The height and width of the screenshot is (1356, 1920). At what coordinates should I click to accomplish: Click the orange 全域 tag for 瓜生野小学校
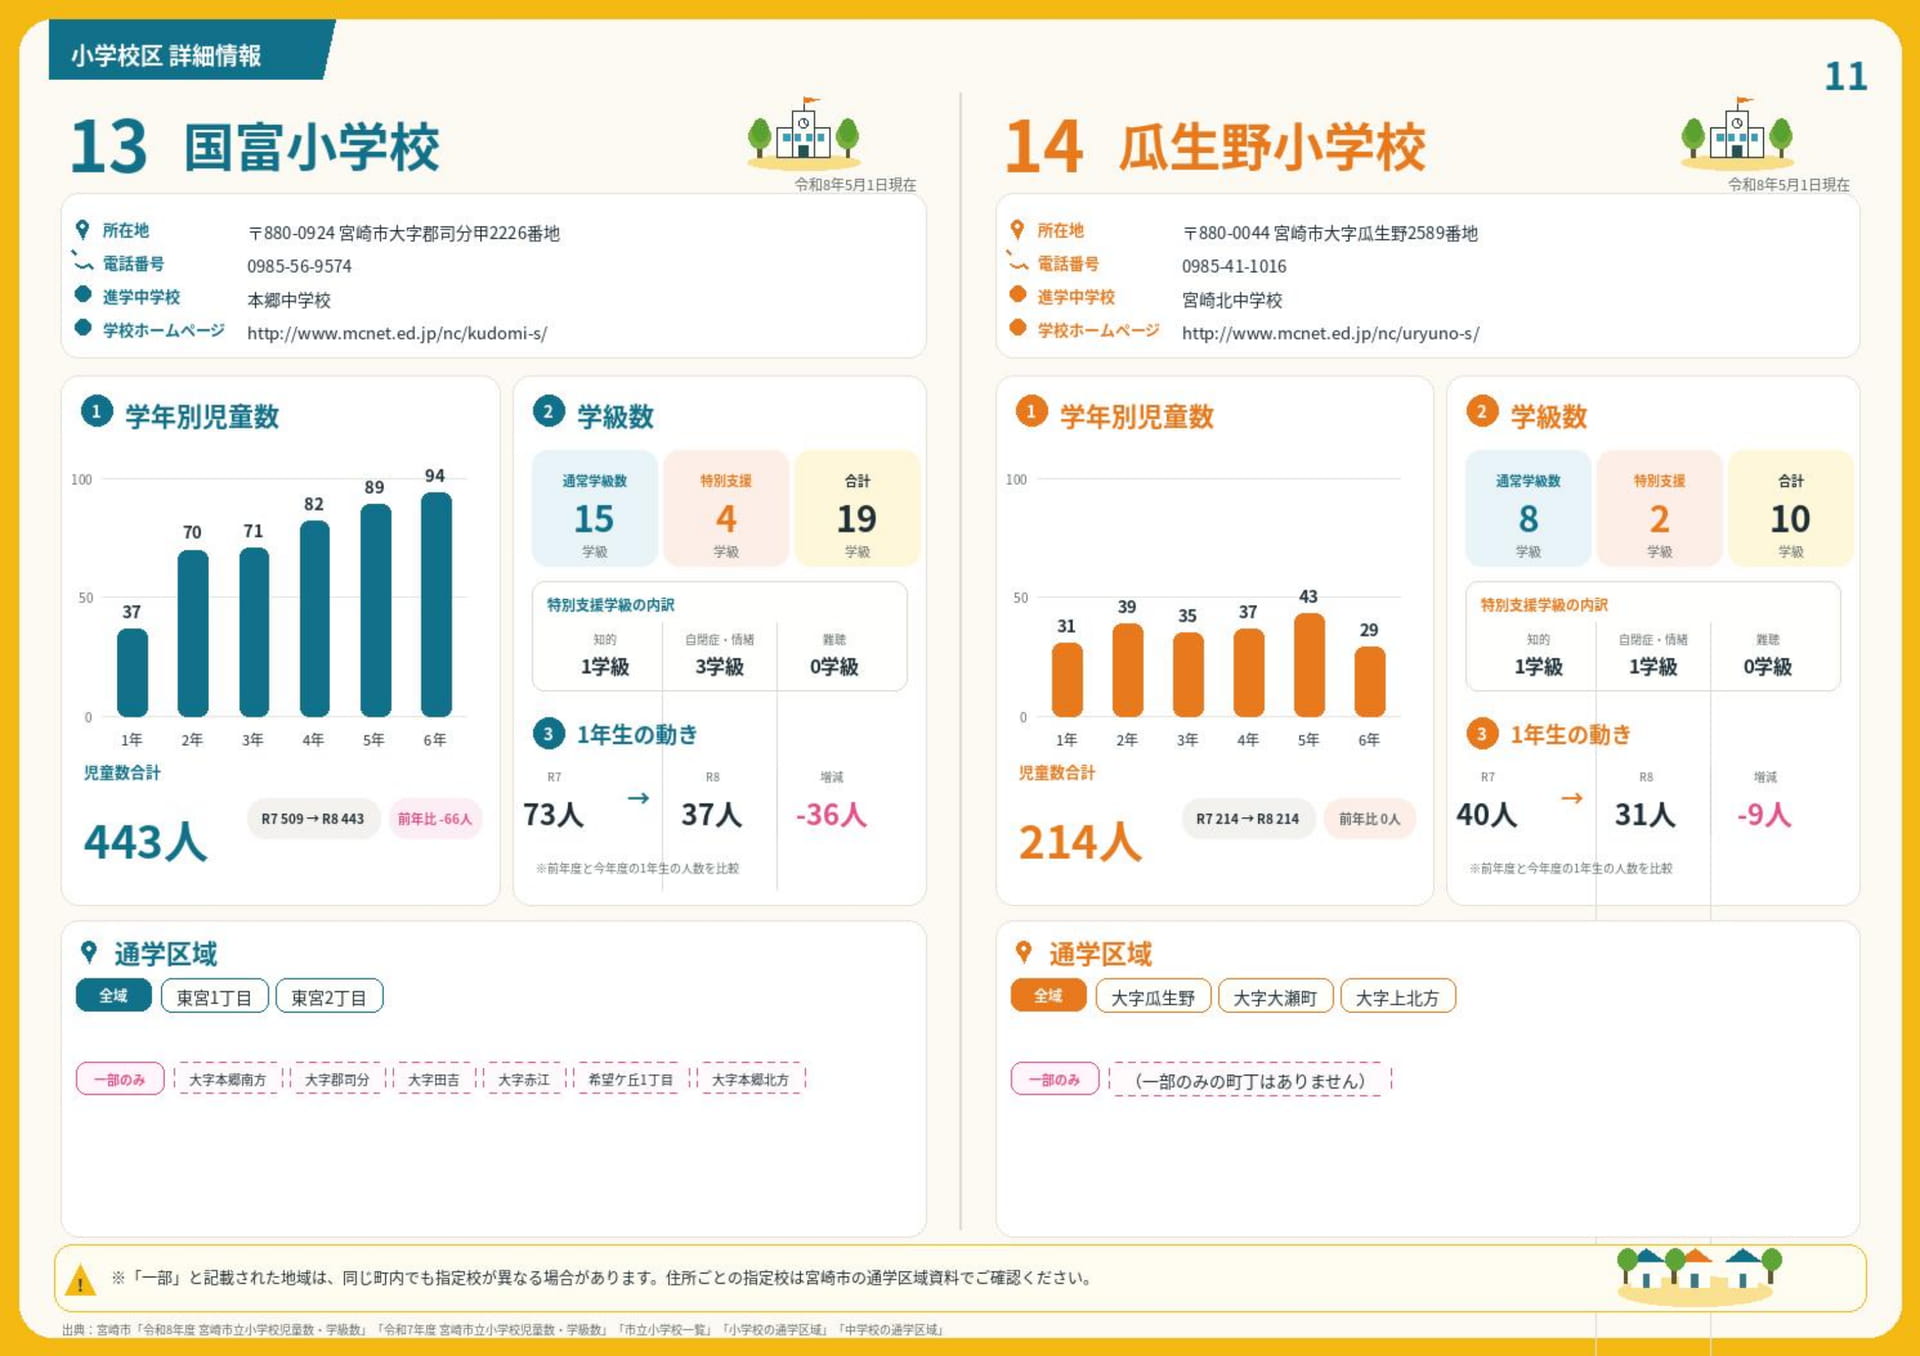(x=1048, y=996)
